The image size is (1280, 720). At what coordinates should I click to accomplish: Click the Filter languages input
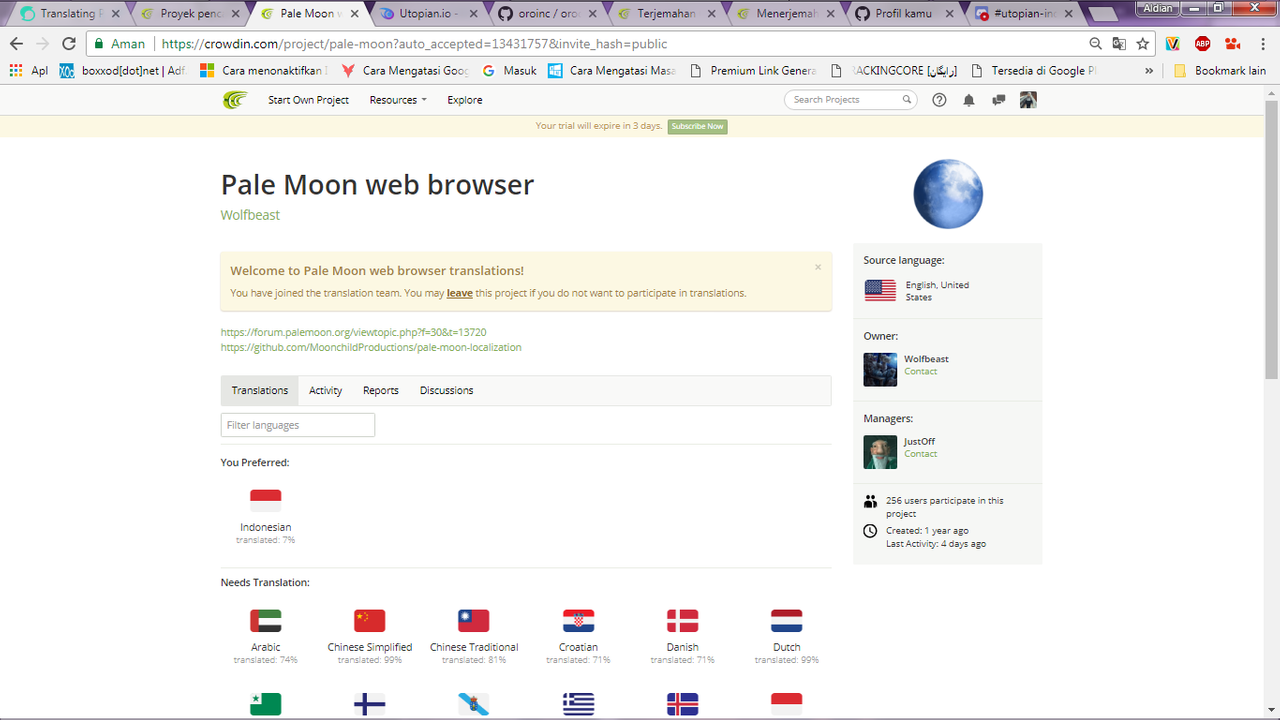click(298, 425)
